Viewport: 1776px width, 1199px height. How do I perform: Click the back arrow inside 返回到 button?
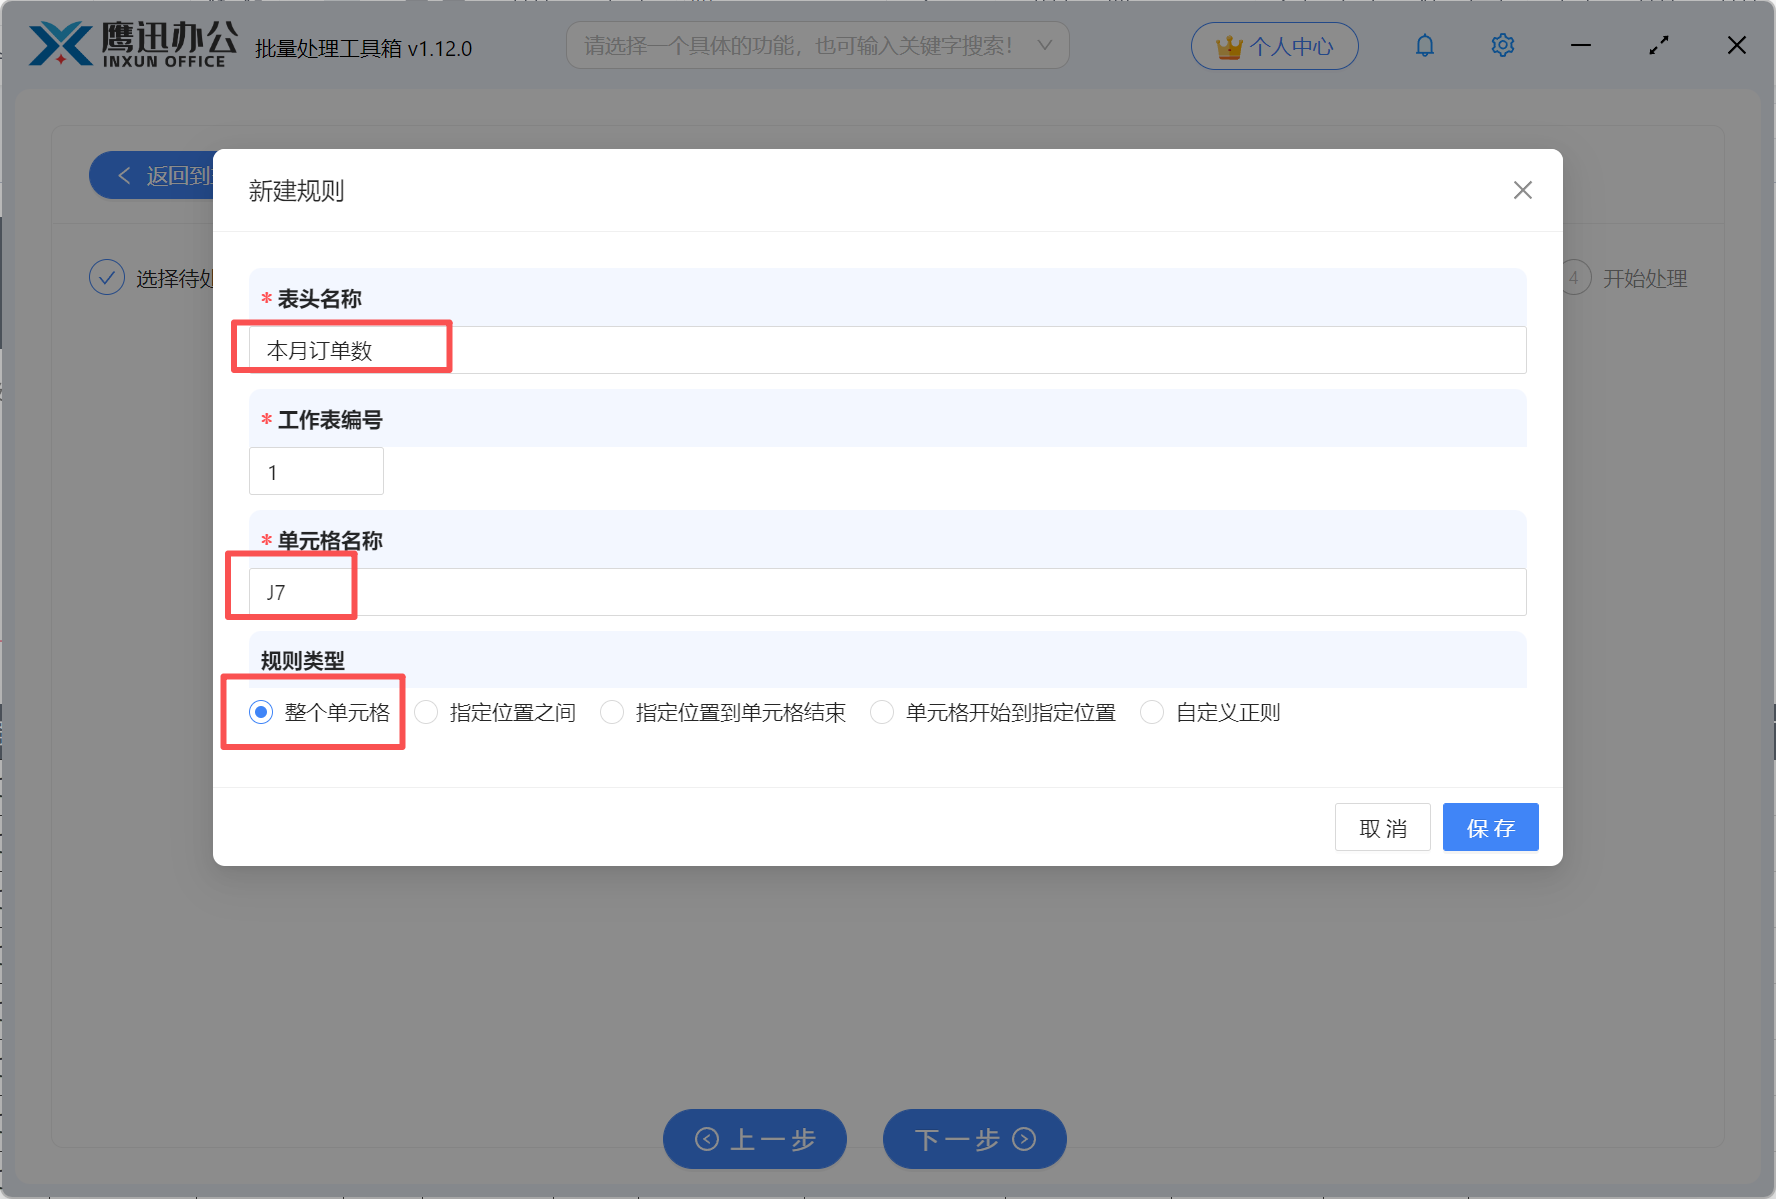click(124, 175)
